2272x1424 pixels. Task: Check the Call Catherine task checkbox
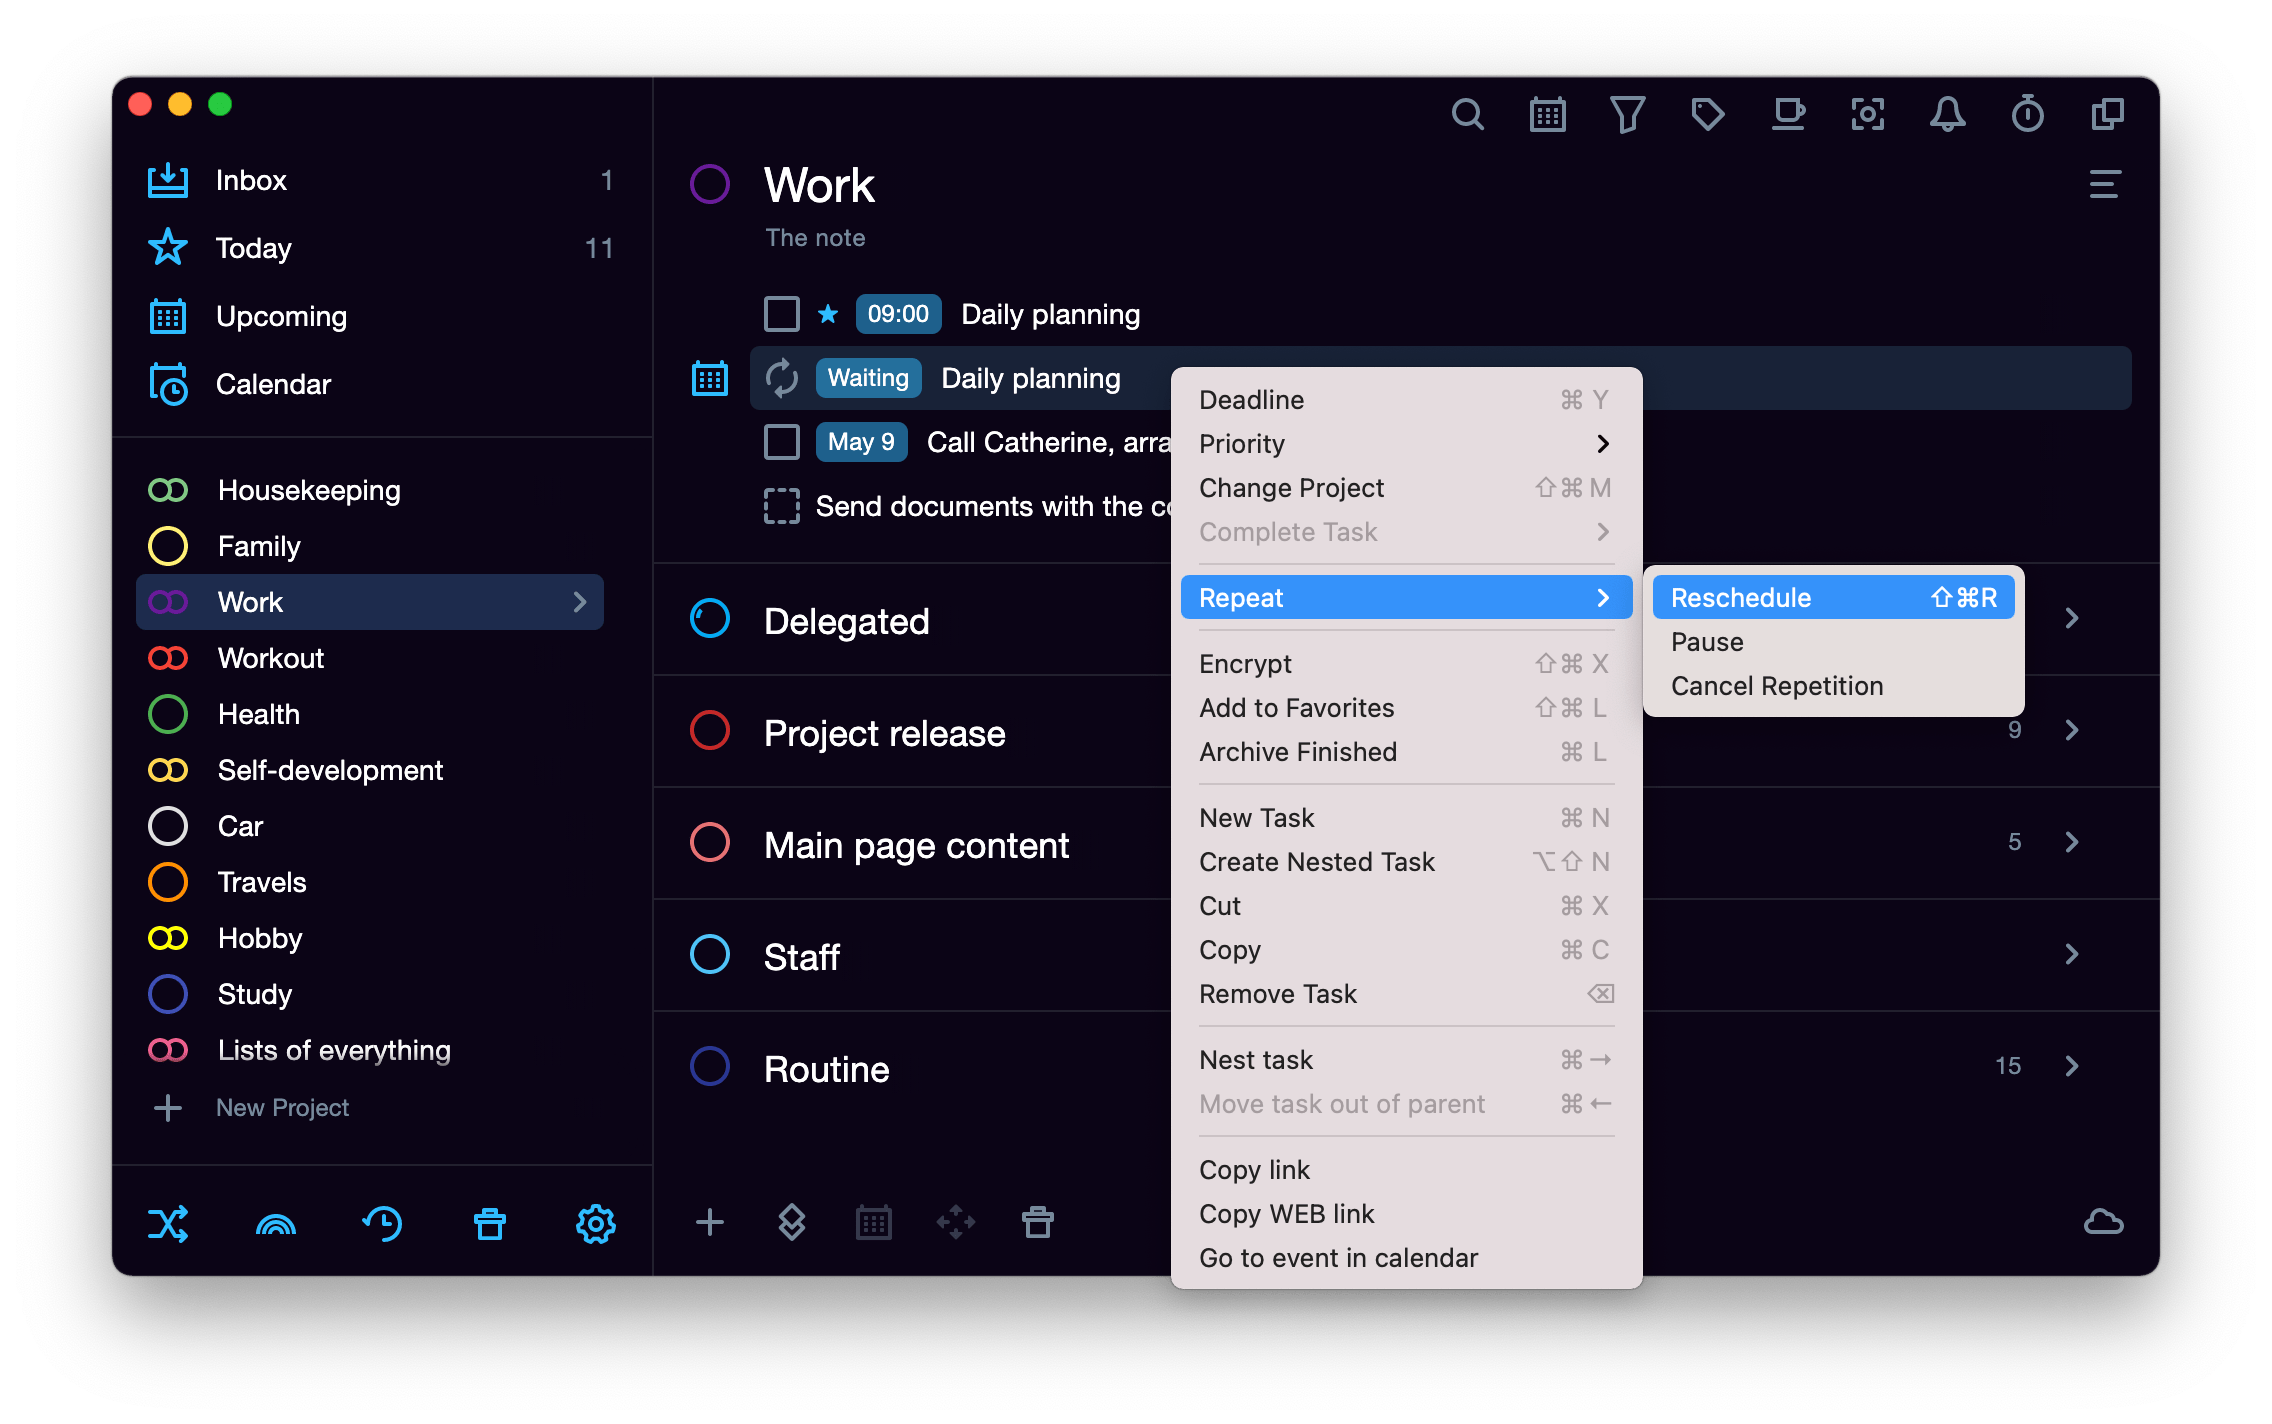click(x=781, y=442)
